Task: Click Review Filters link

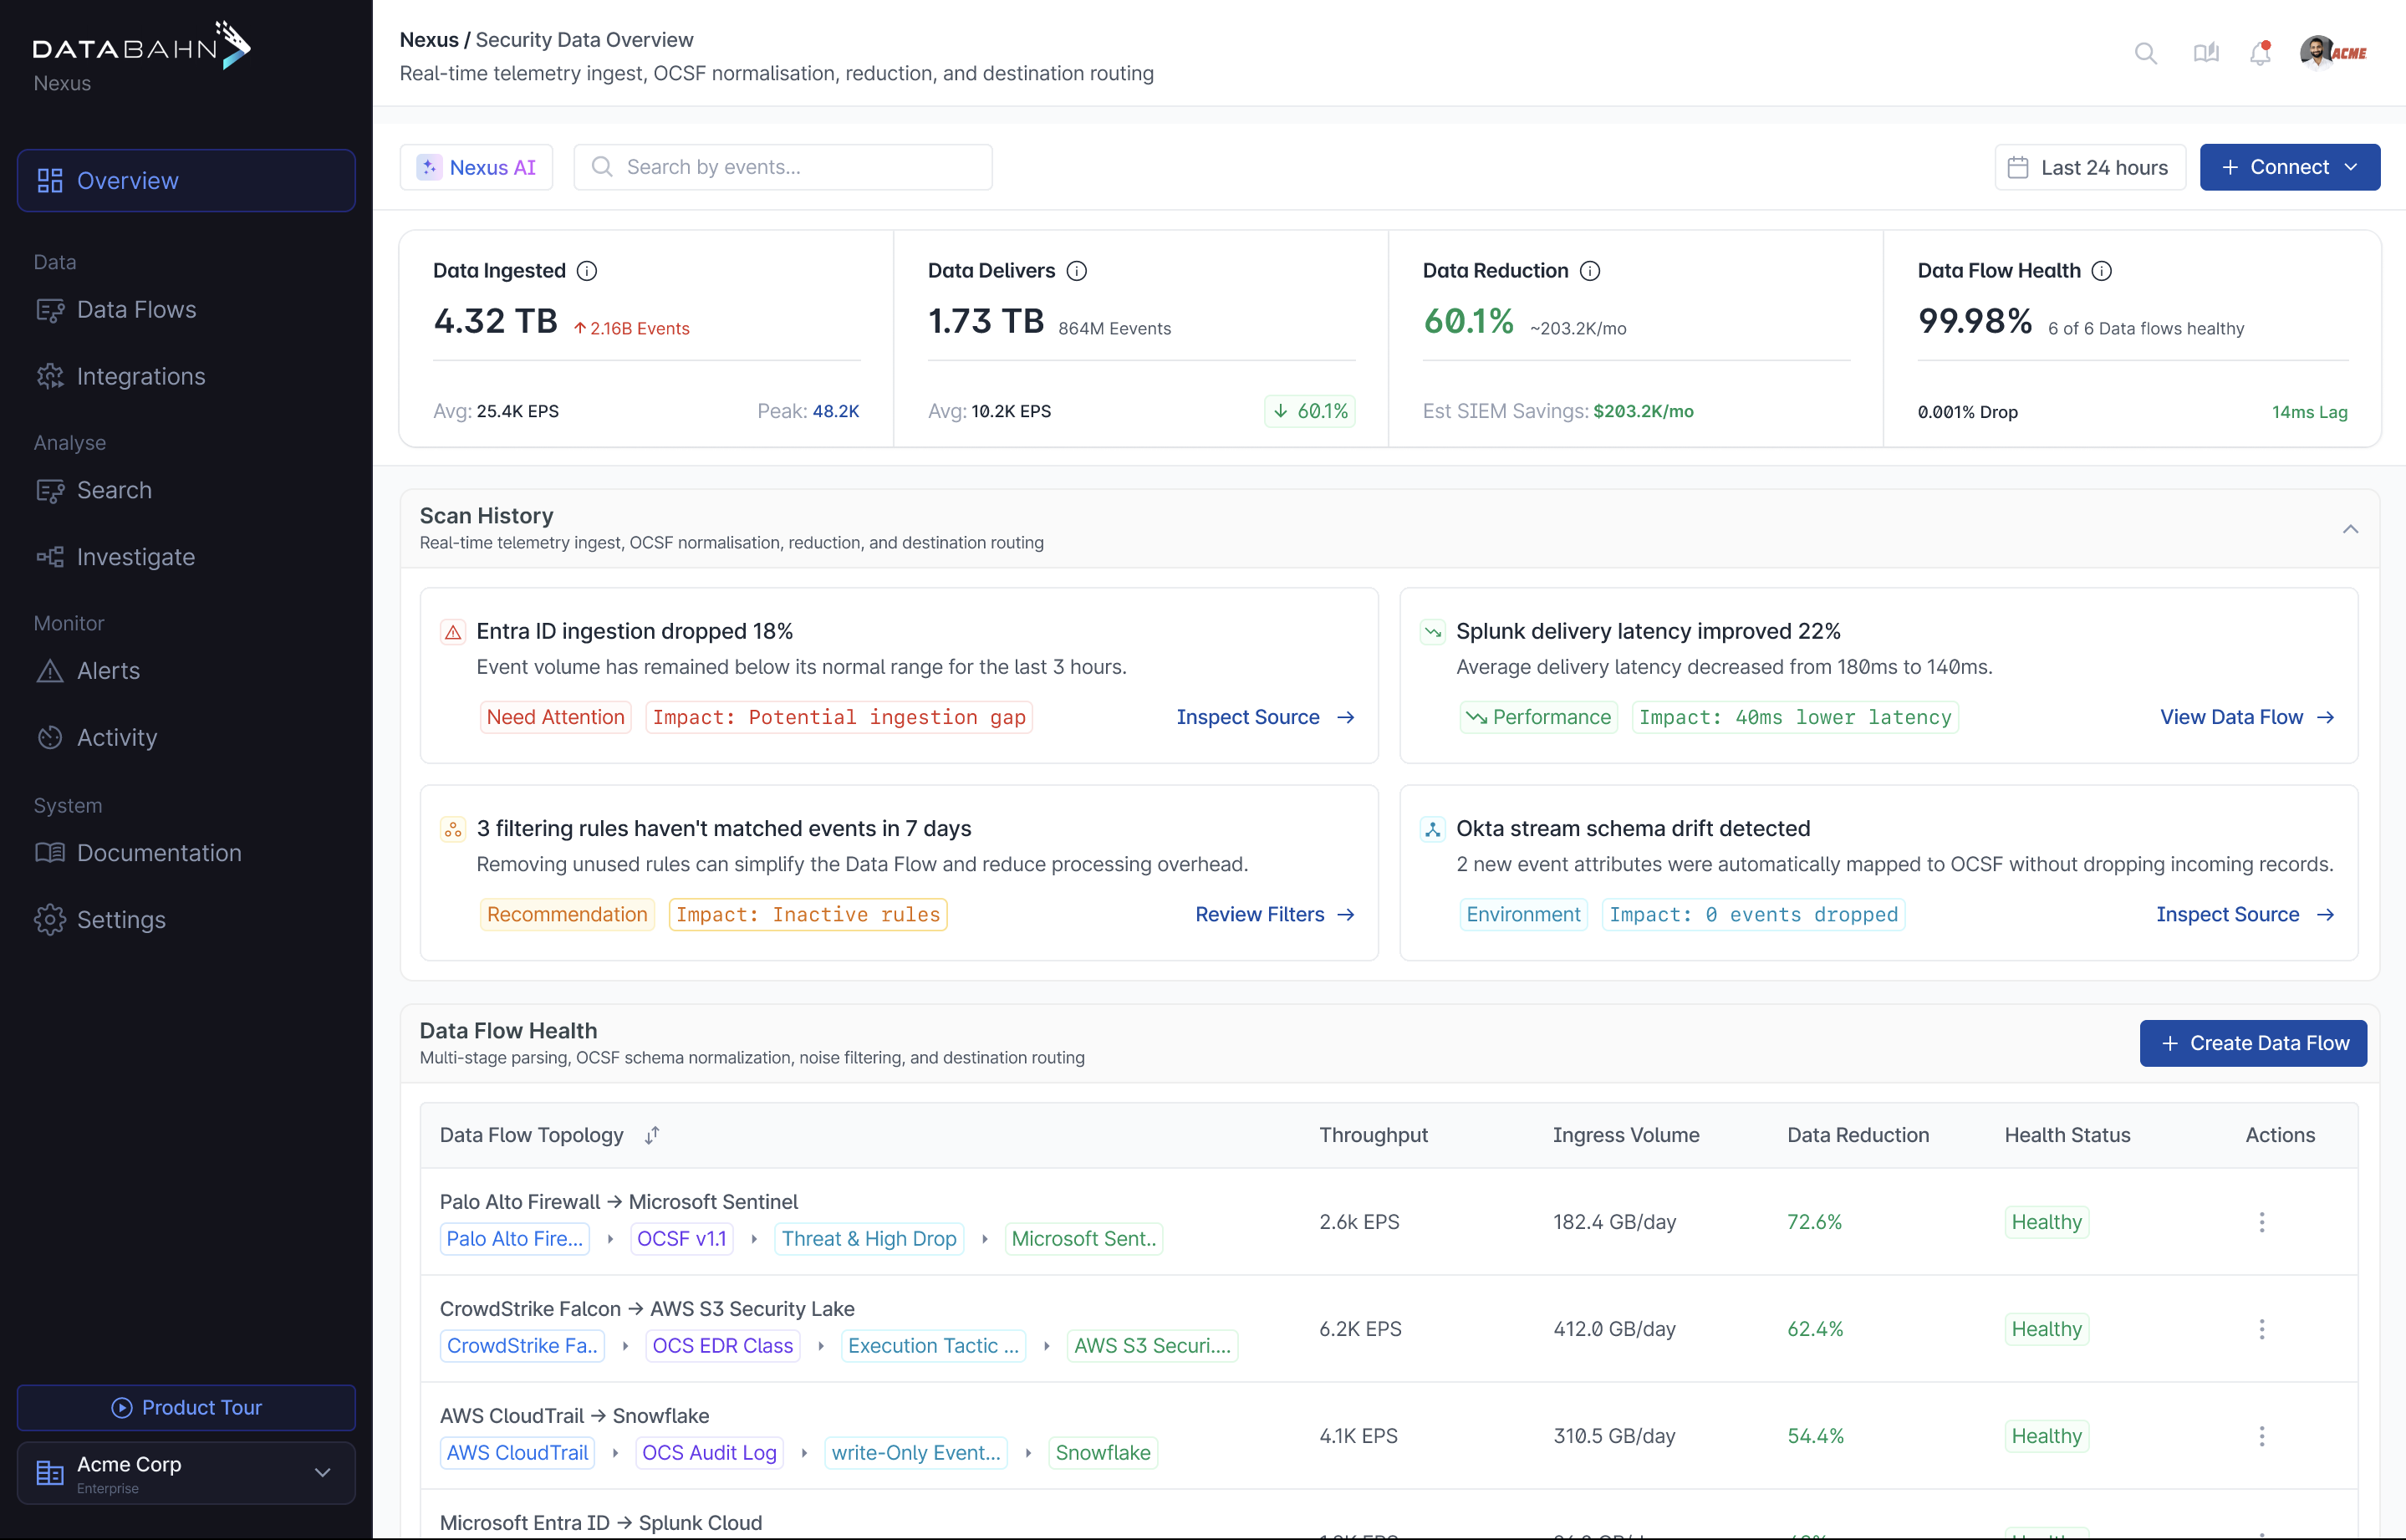Action: coord(1275,914)
